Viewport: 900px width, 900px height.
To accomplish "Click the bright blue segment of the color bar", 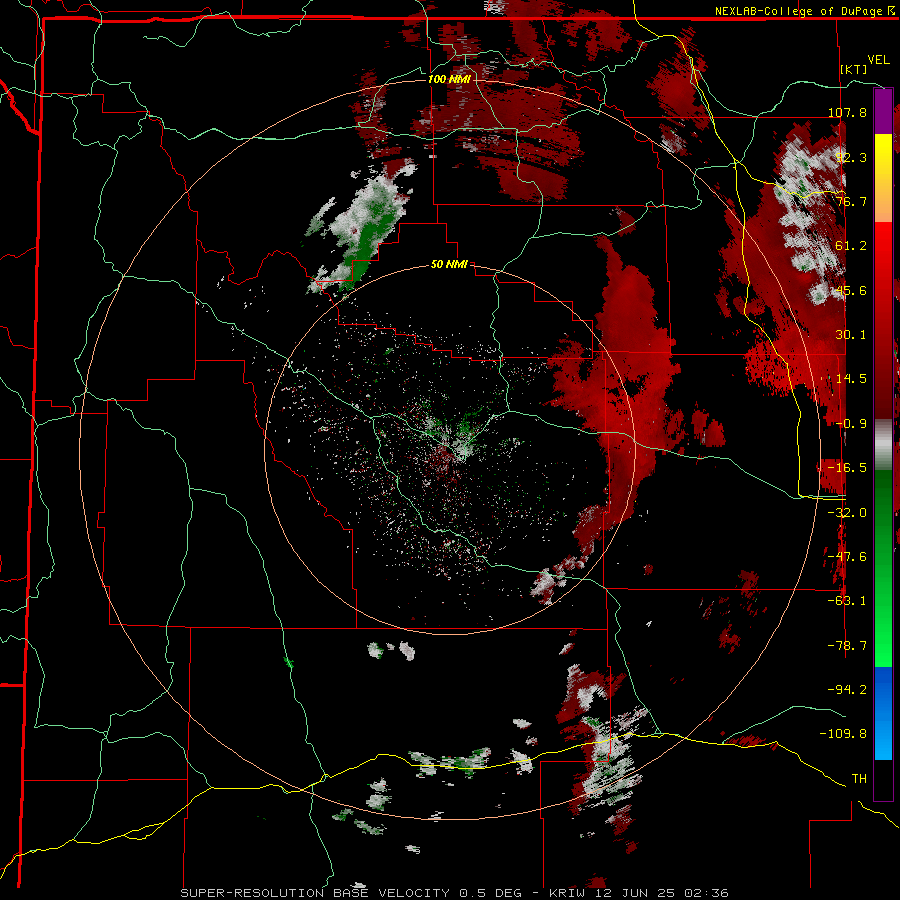I will (x=883, y=713).
